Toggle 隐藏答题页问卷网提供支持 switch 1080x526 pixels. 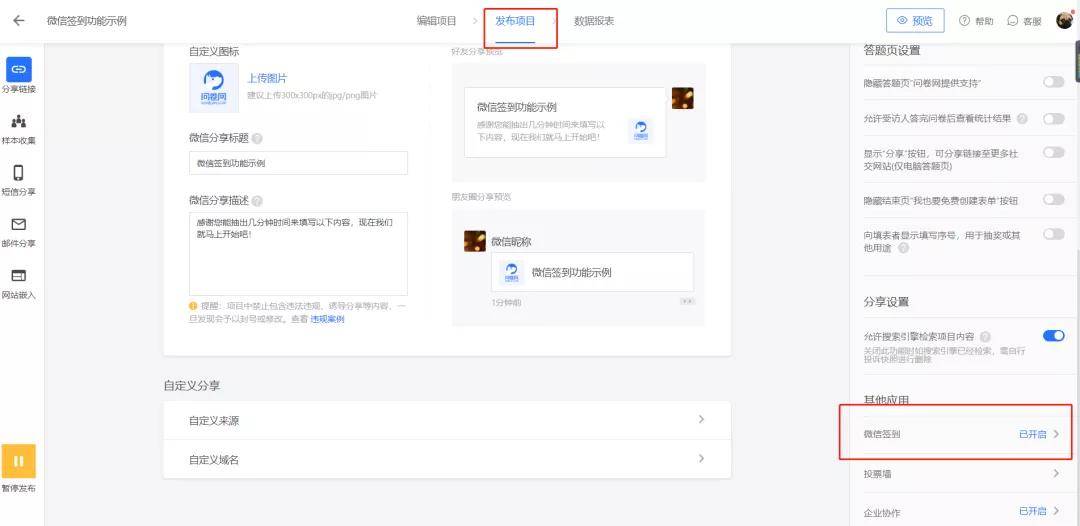[x=1053, y=82]
